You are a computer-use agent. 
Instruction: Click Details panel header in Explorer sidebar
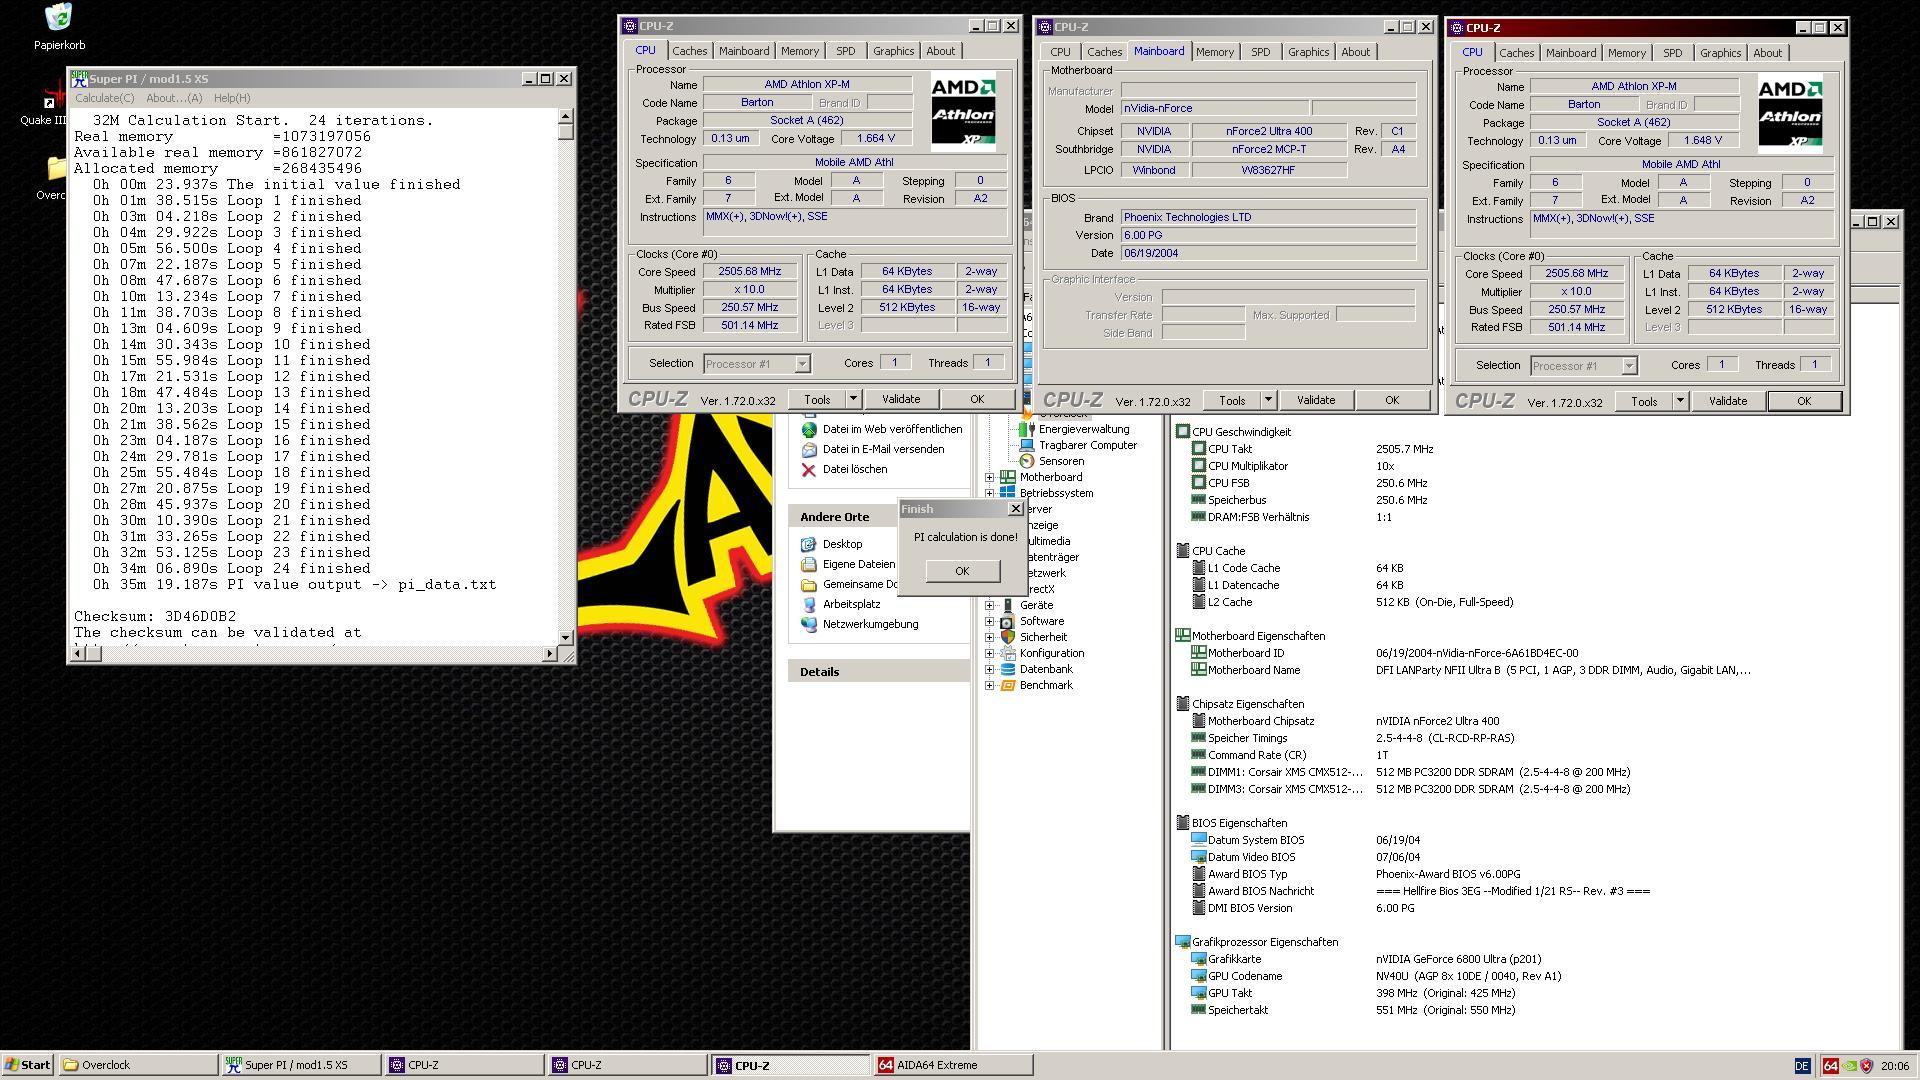(879, 672)
